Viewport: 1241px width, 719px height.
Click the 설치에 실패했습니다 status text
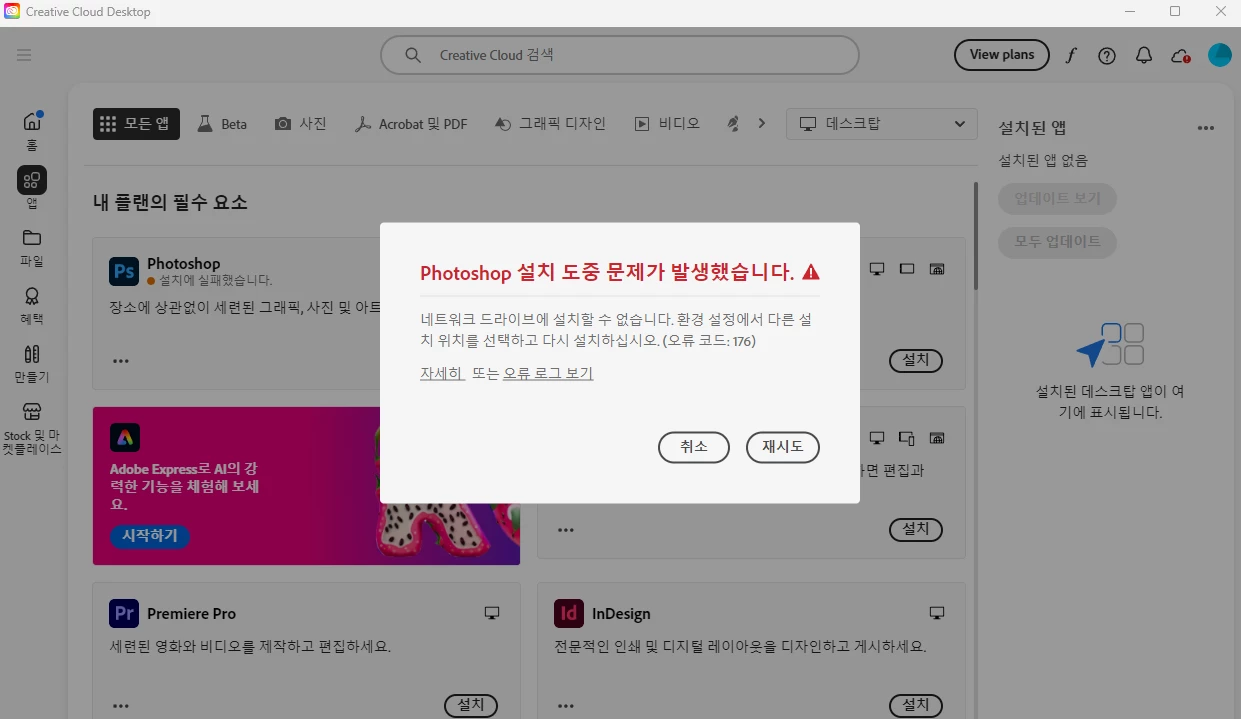[215, 281]
